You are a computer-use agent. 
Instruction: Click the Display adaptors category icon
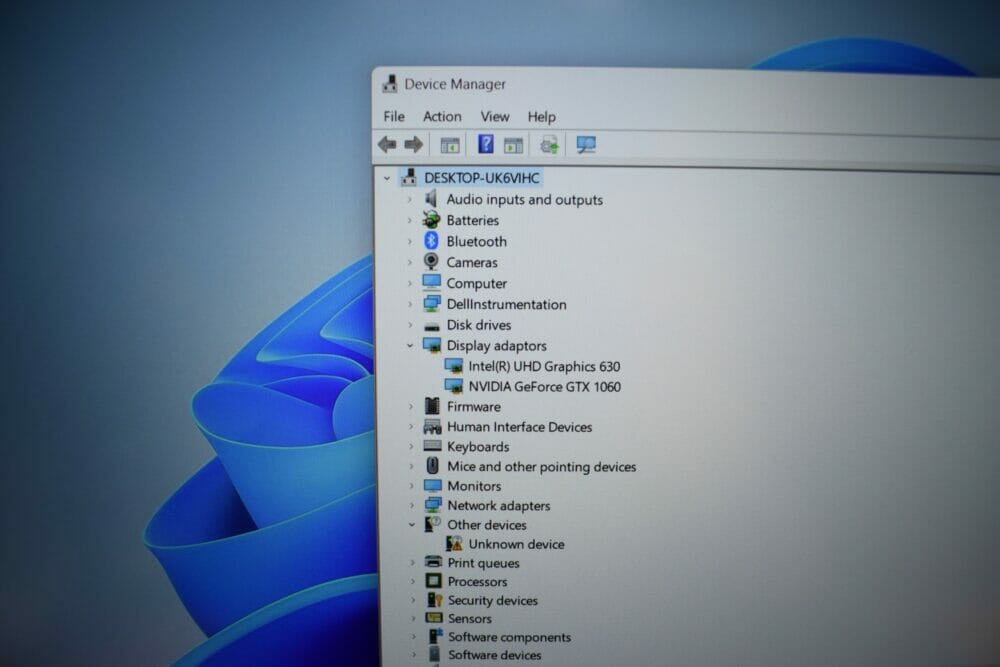[432, 346]
